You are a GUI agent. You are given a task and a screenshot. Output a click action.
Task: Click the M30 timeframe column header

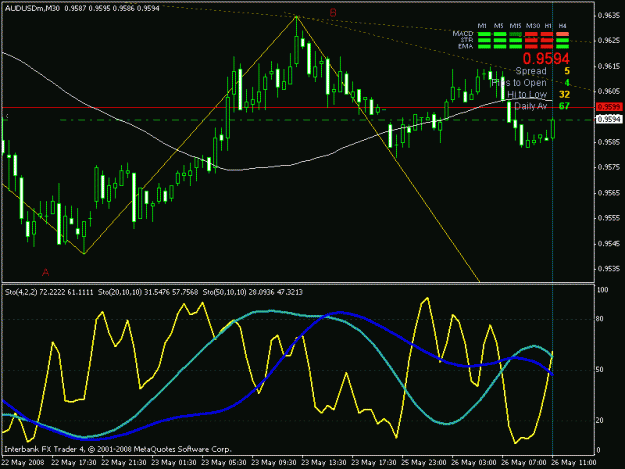click(533, 26)
